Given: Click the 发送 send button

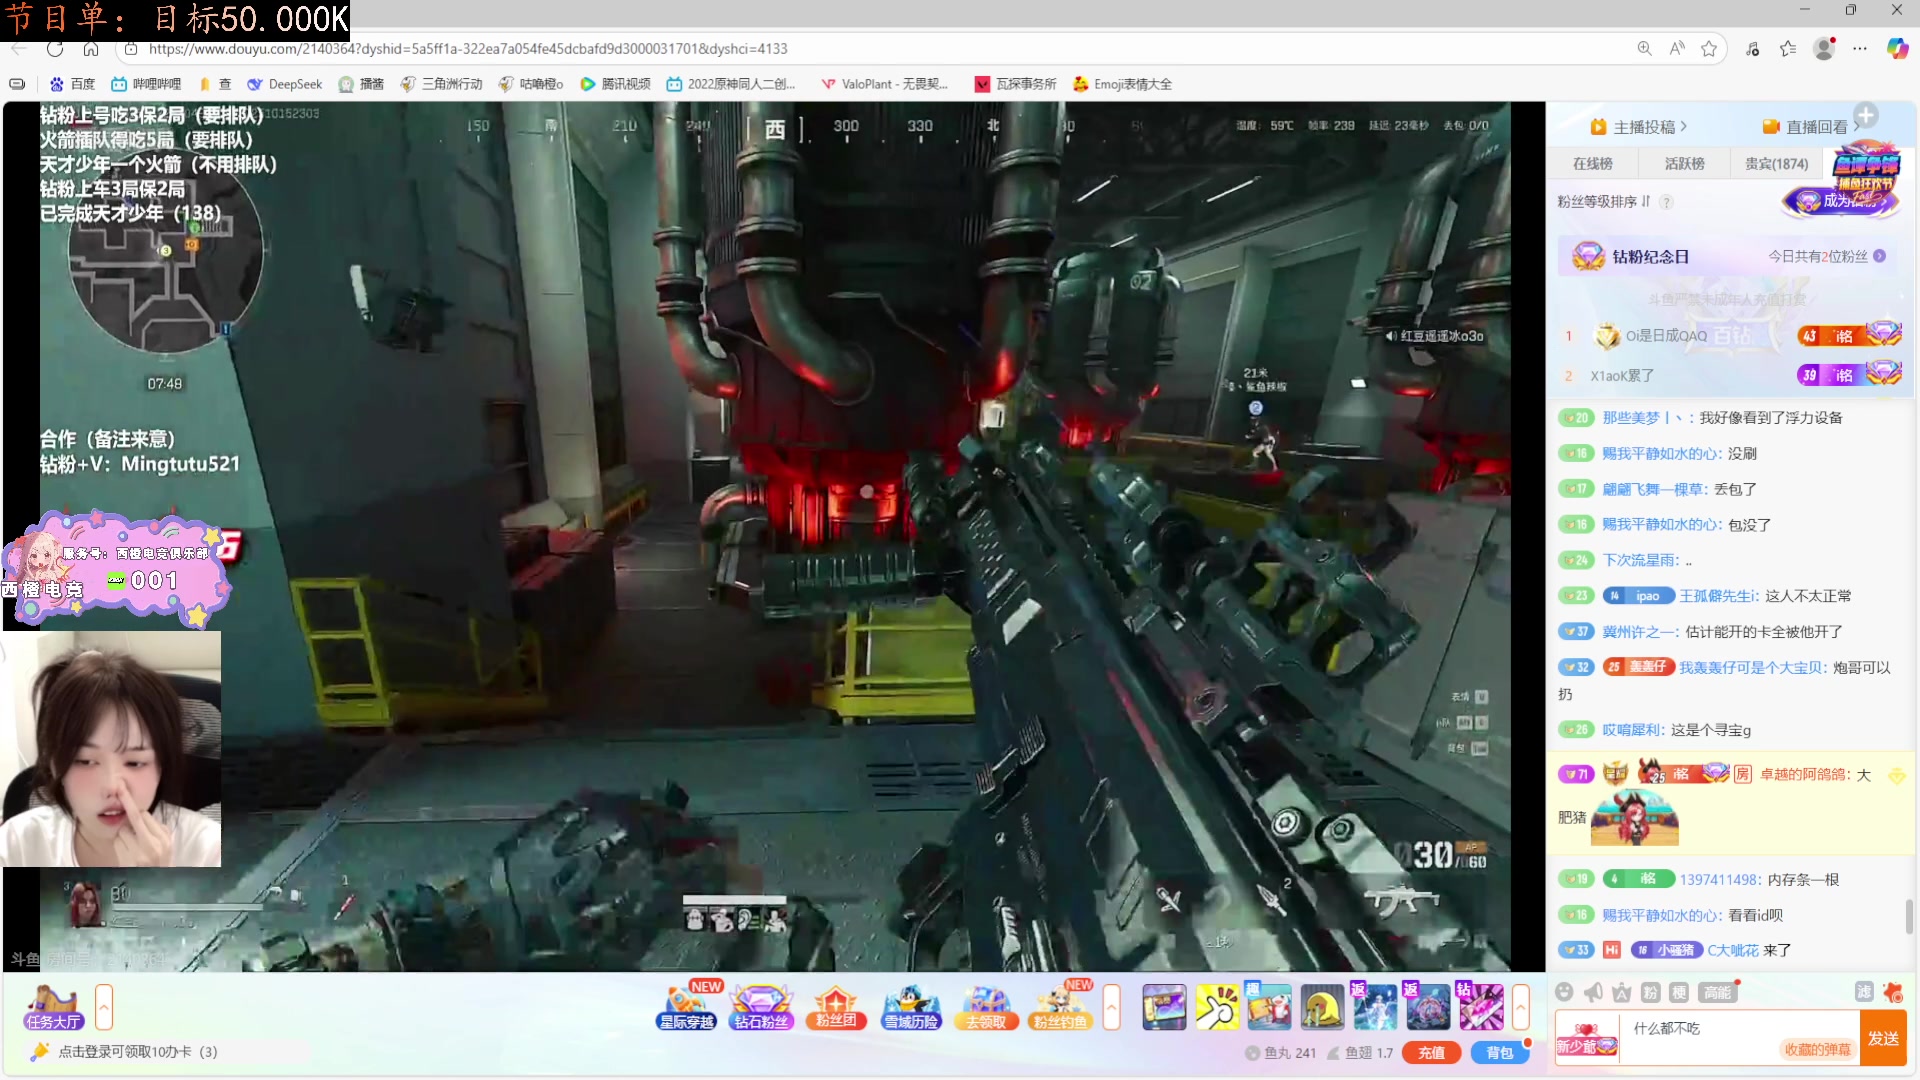Looking at the screenshot, I should click(1884, 1038).
